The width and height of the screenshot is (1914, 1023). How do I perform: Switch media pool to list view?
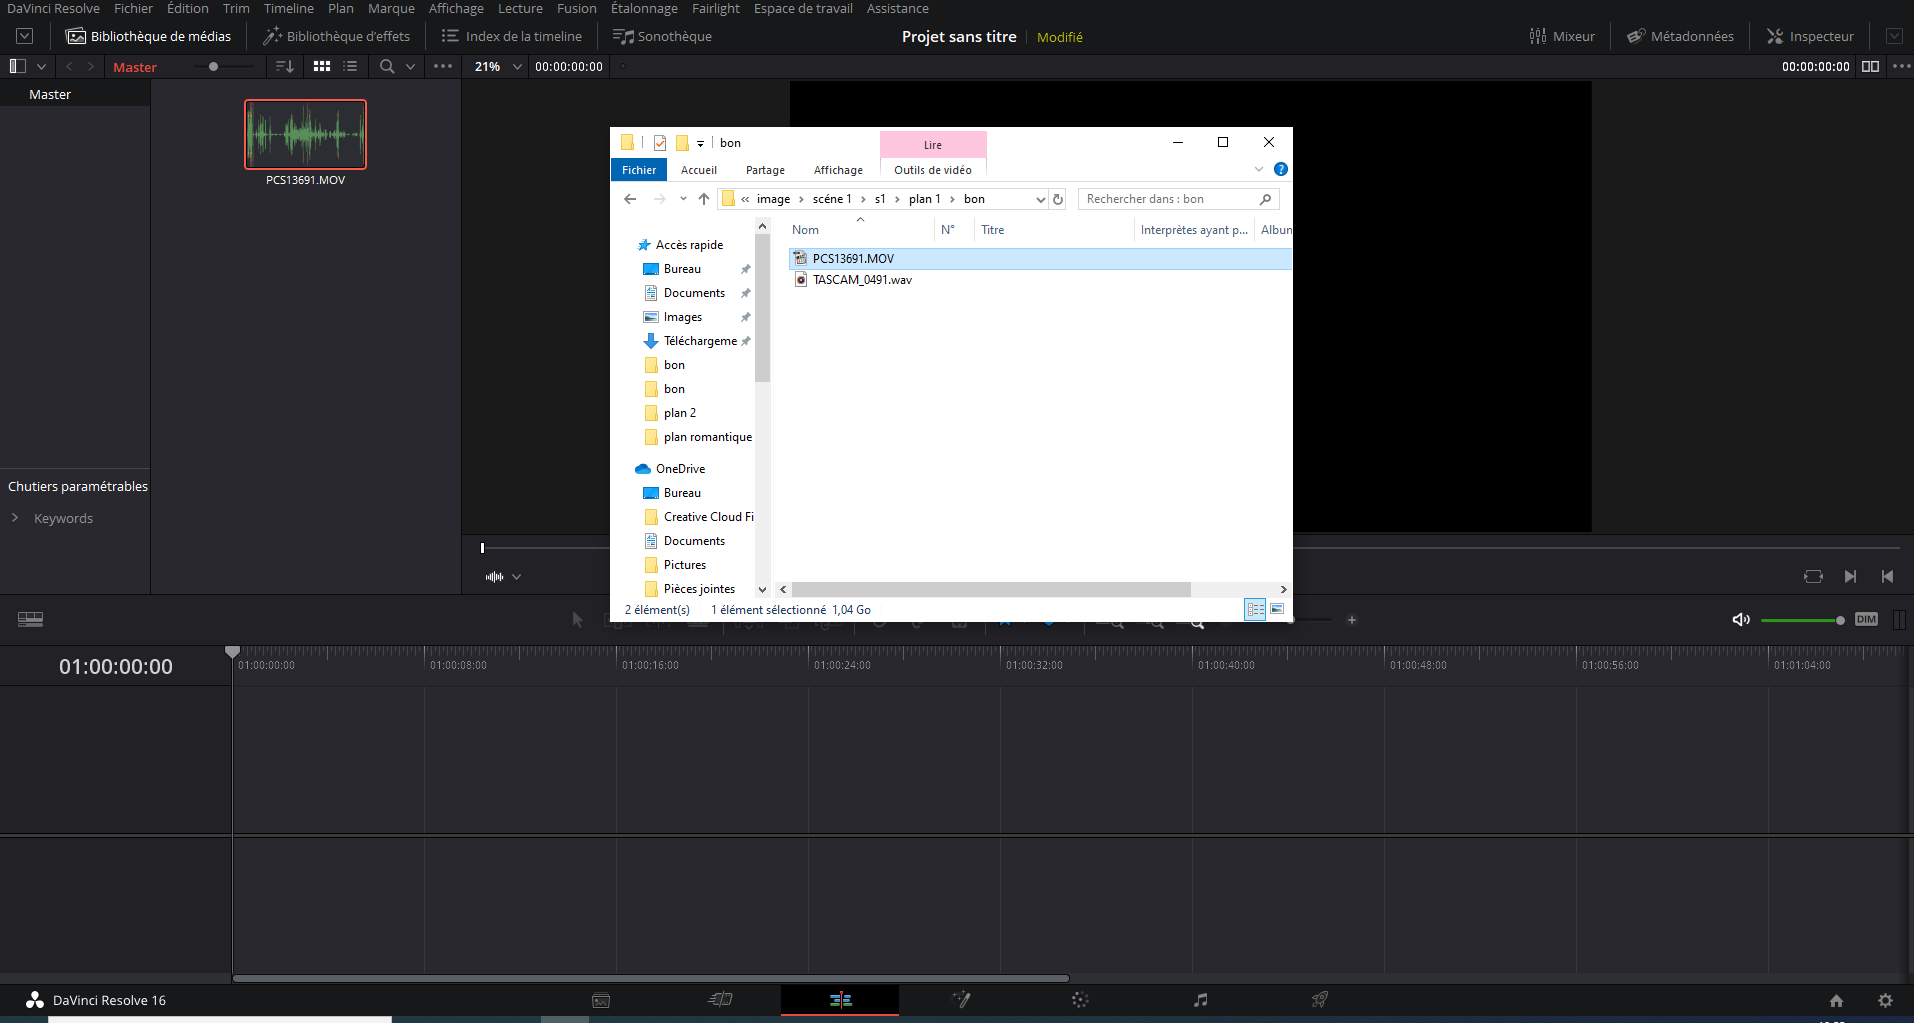(x=350, y=67)
